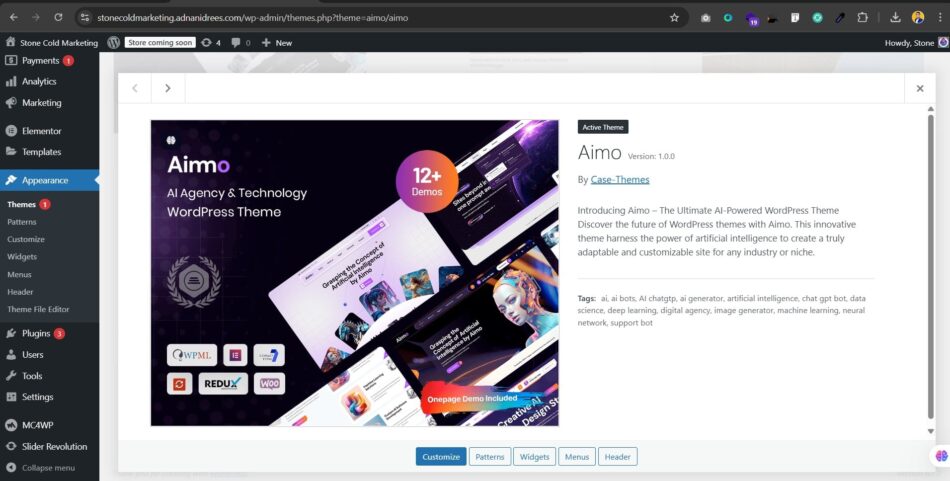The height and width of the screenshot is (481, 950).
Task: Click Store coming soon badge
Action: click(x=161, y=42)
